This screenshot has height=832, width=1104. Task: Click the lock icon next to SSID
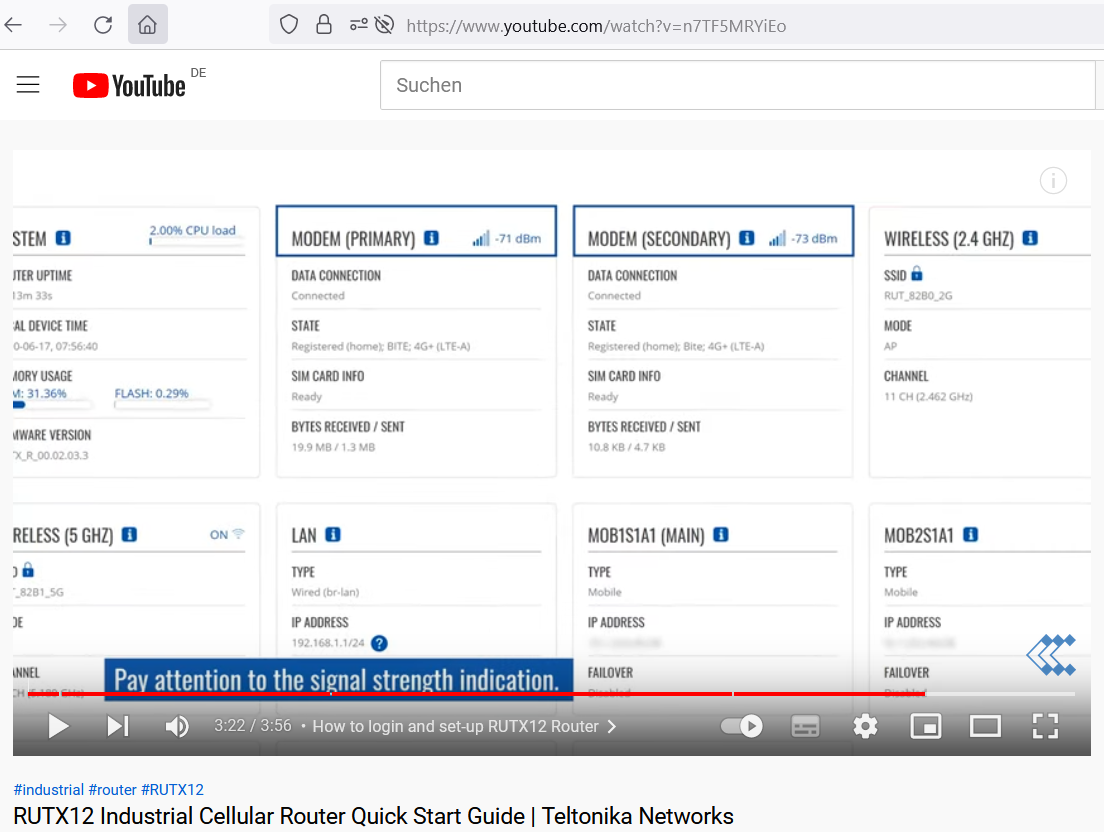[917, 273]
